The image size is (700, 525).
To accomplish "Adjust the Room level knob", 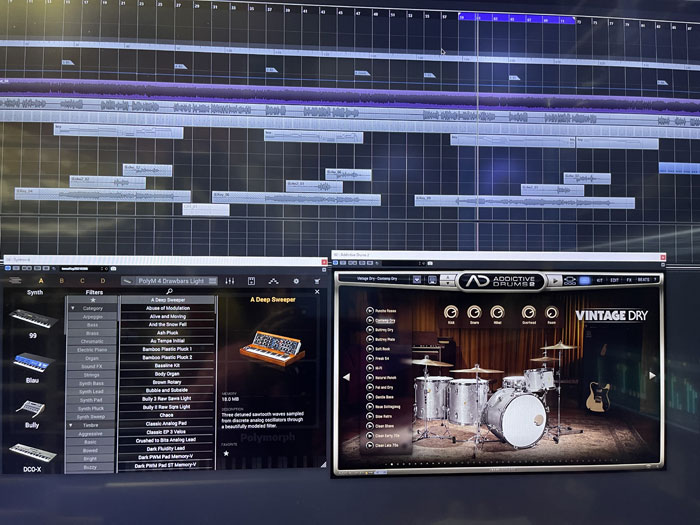I will (552, 312).
